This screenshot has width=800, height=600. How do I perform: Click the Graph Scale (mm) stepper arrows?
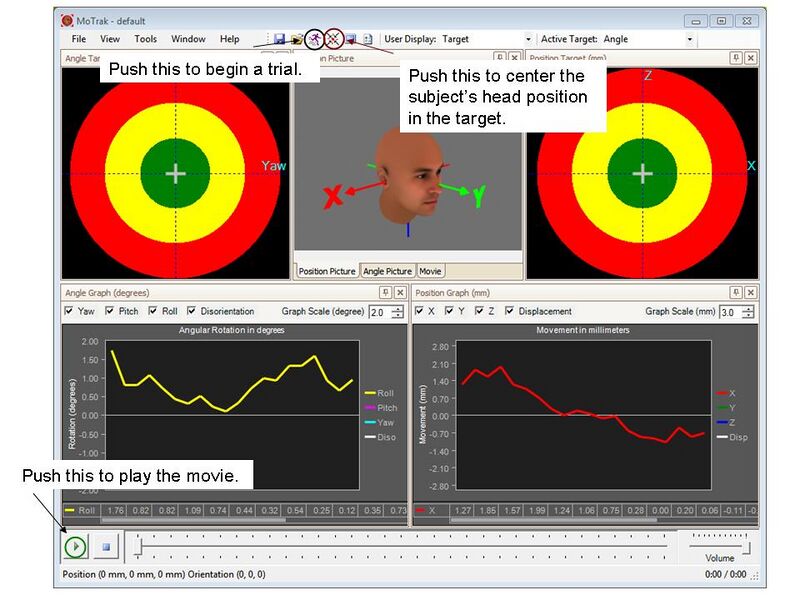point(748,312)
